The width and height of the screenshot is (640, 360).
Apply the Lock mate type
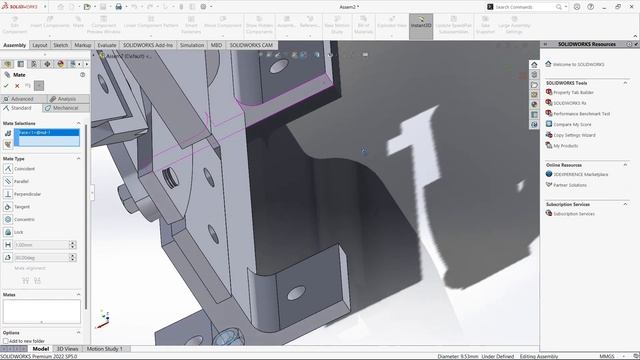pos(8,232)
